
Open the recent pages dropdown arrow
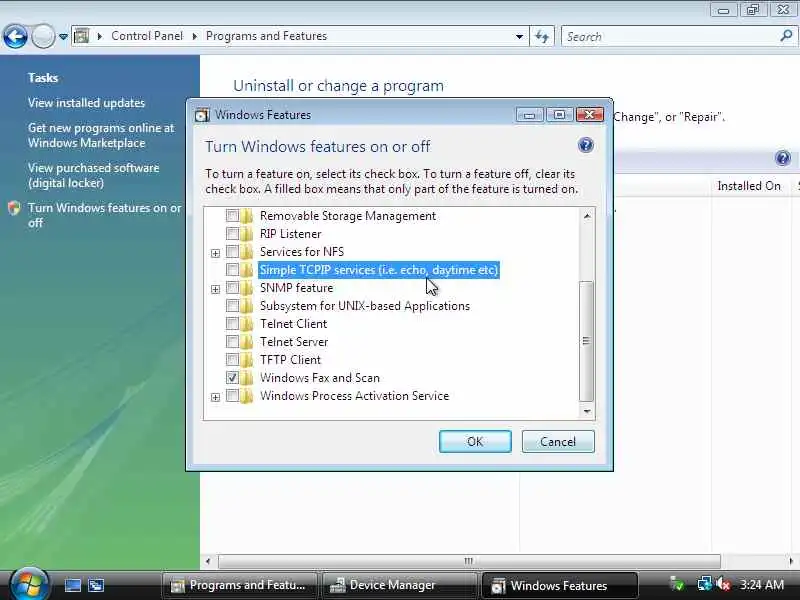click(63, 37)
